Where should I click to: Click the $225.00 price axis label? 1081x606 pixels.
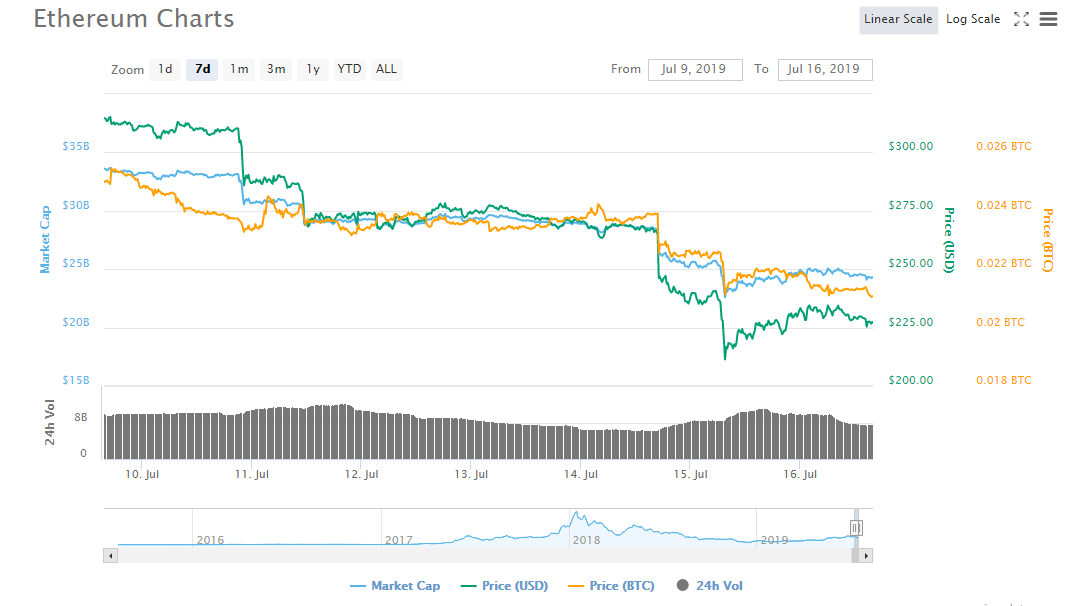point(911,322)
